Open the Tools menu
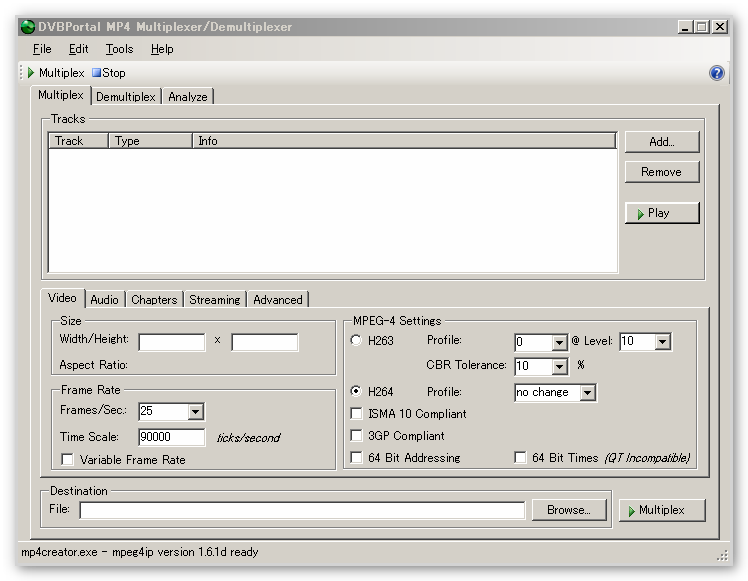Screen dimensions: 748x581 point(119,49)
